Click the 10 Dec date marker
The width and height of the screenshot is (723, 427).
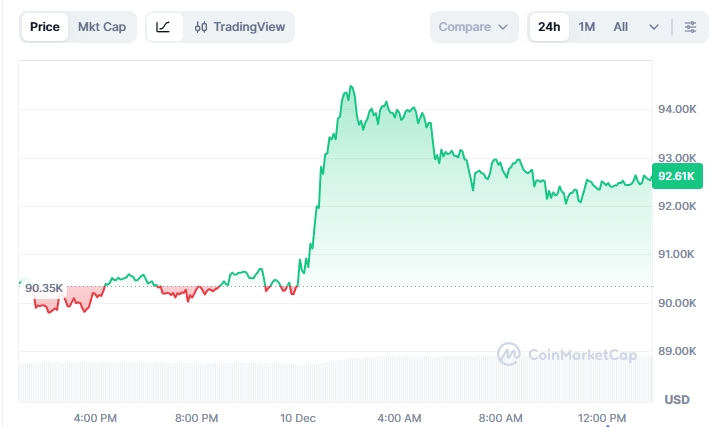pos(298,416)
